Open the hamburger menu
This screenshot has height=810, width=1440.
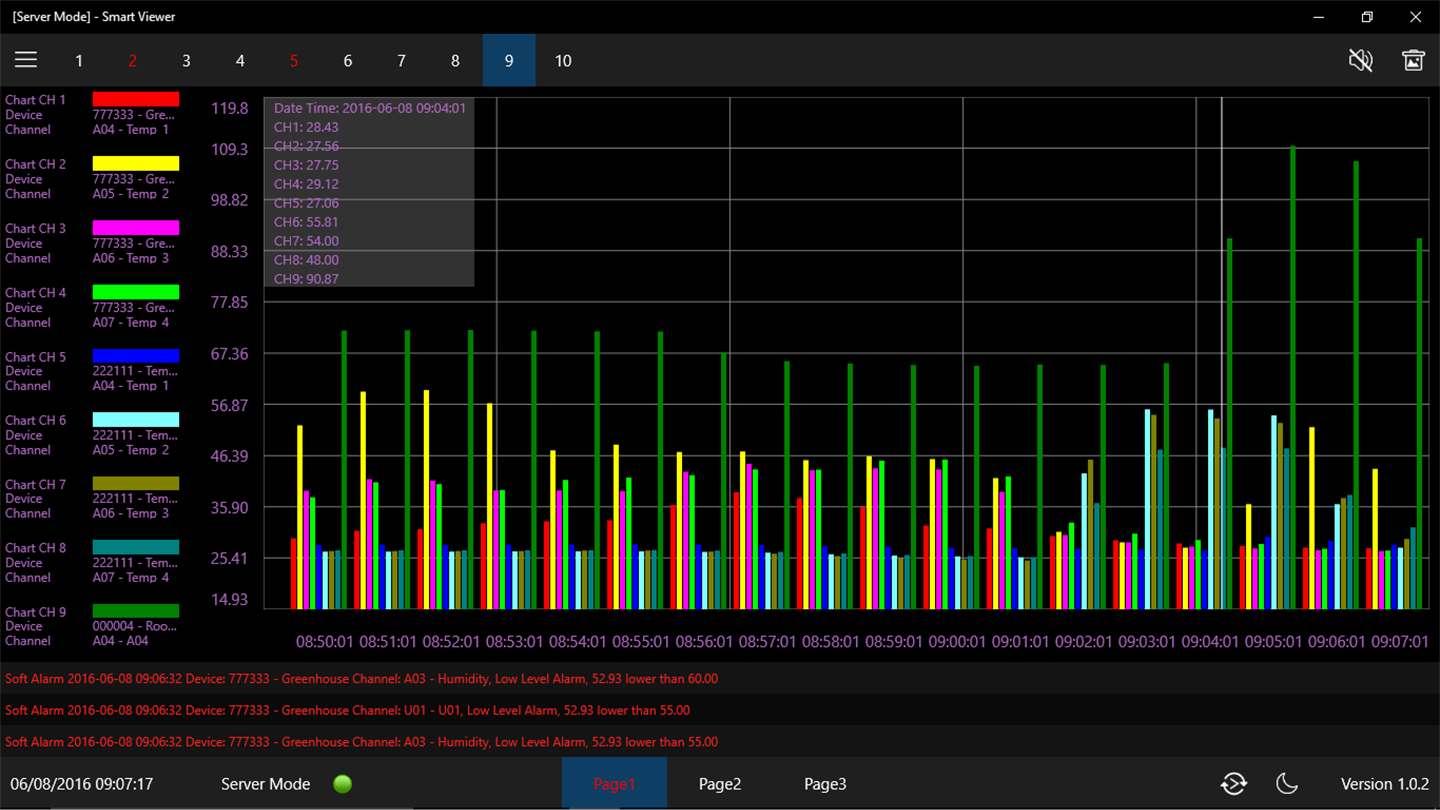pyautogui.click(x=26, y=60)
